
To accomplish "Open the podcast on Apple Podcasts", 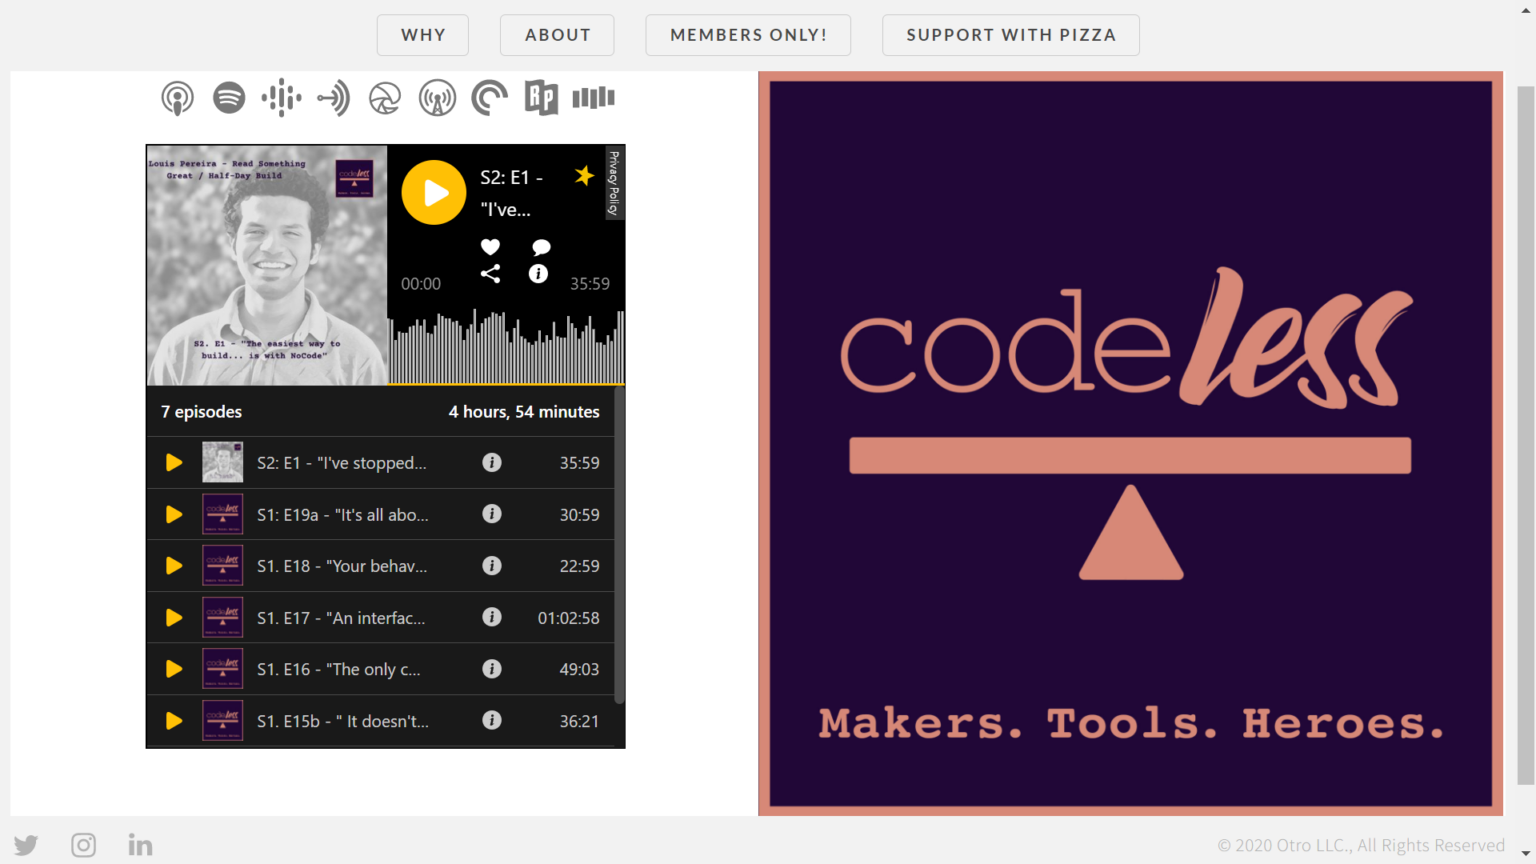I will click(x=177, y=97).
